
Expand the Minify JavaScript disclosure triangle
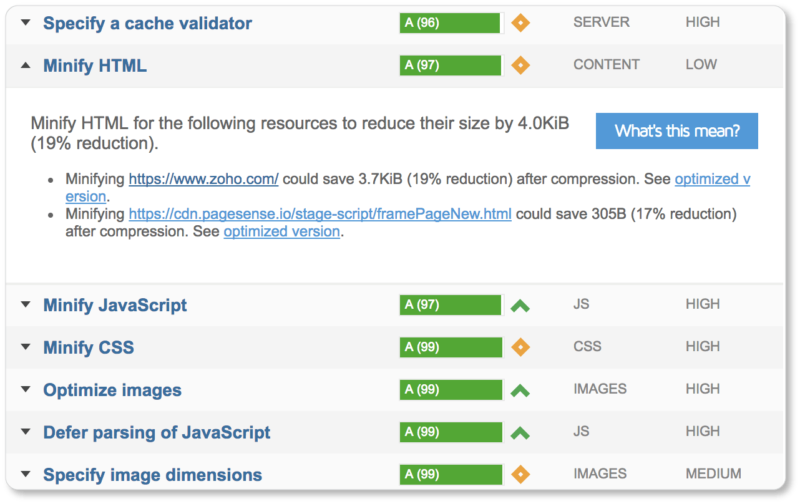(x=26, y=305)
